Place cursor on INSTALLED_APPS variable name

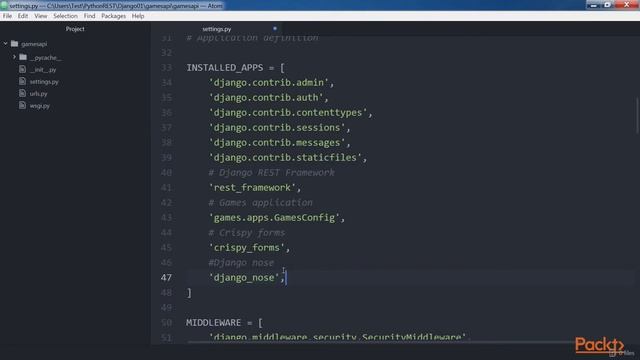[x=225, y=67]
